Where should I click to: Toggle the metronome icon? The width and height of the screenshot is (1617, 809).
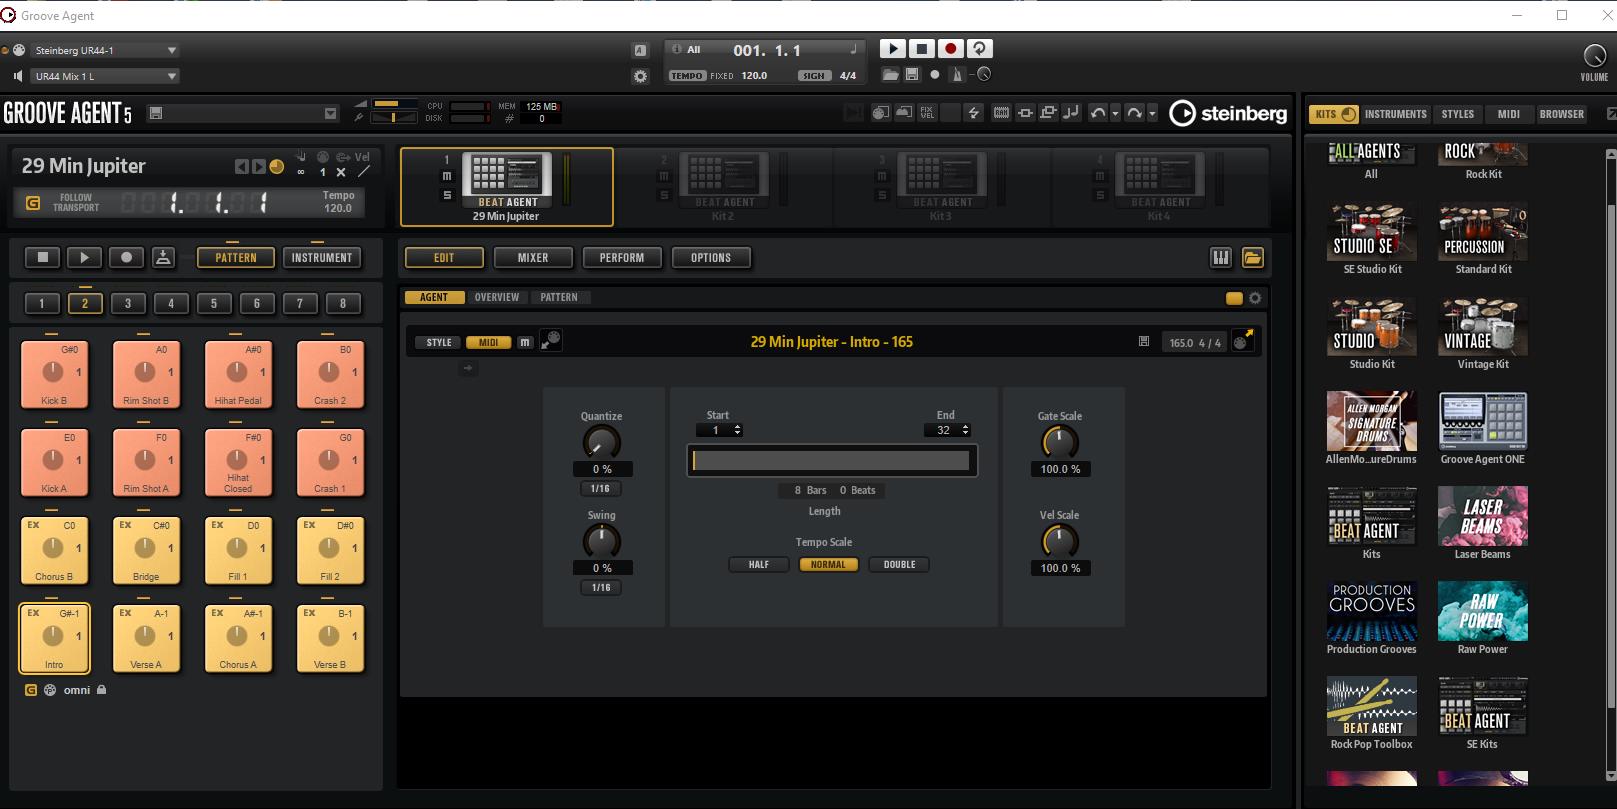point(957,75)
